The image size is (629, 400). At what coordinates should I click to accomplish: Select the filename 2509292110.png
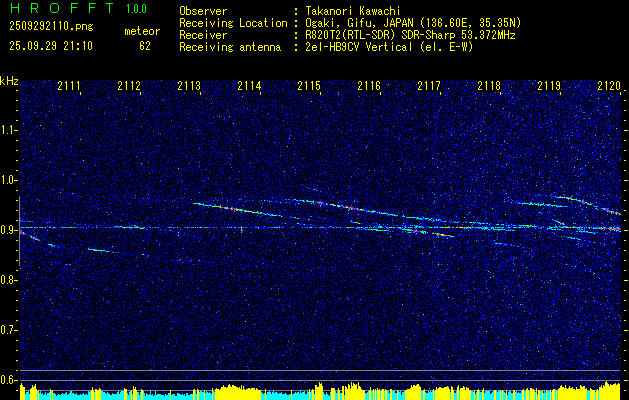click(x=51, y=27)
